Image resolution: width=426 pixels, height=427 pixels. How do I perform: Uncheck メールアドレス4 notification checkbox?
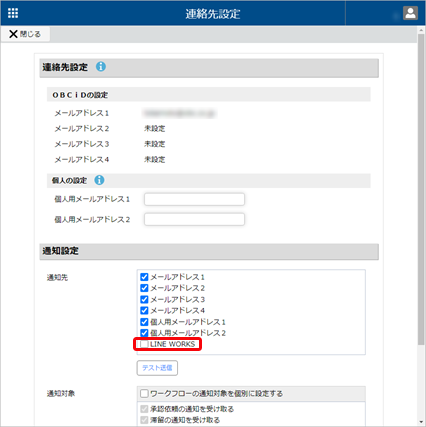click(x=144, y=311)
